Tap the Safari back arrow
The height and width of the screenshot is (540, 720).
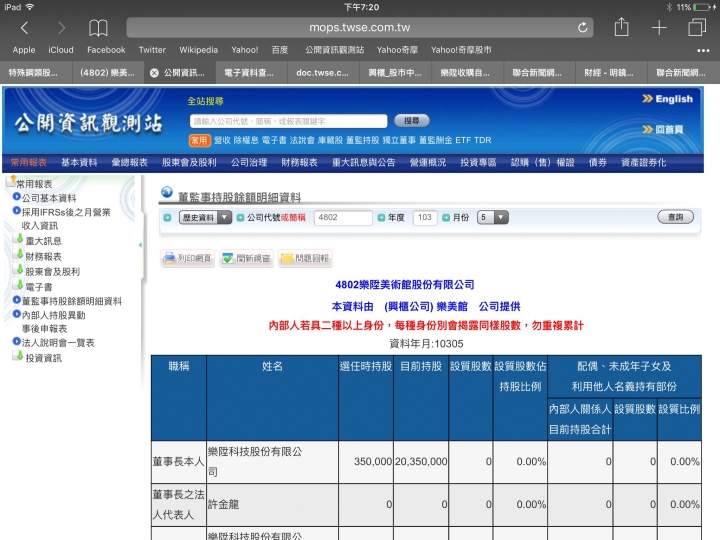pyautogui.click(x=25, y=27)
